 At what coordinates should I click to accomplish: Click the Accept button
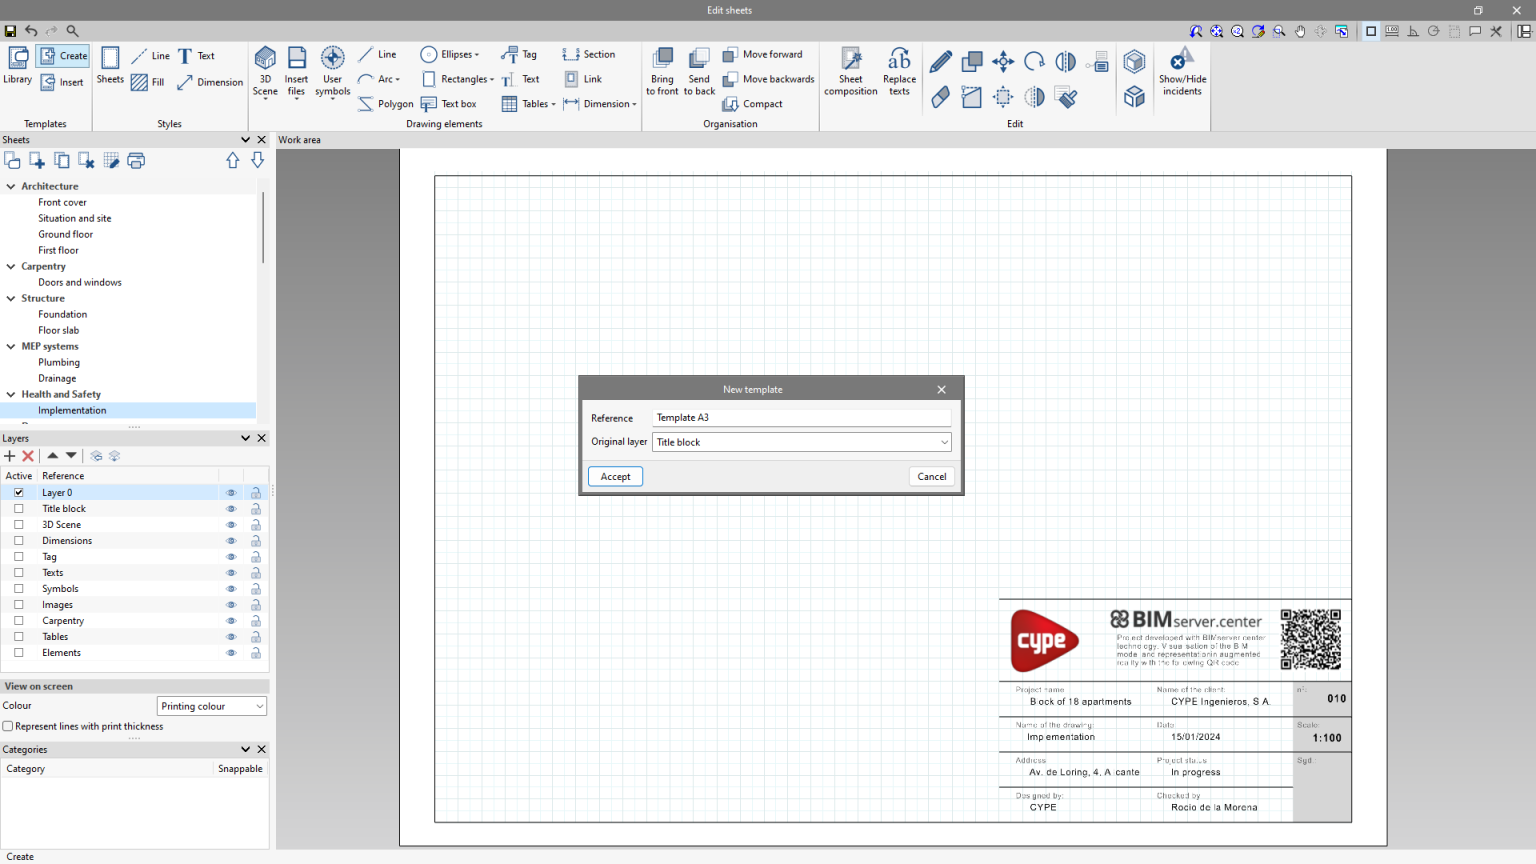(x=615, y=477)
